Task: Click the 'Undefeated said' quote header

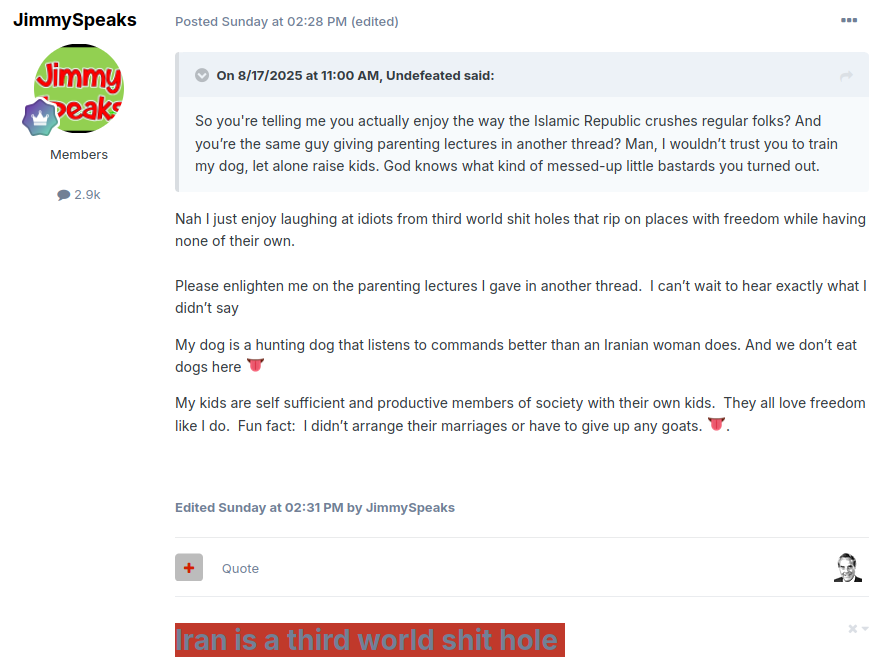Action: click(355, 75)
